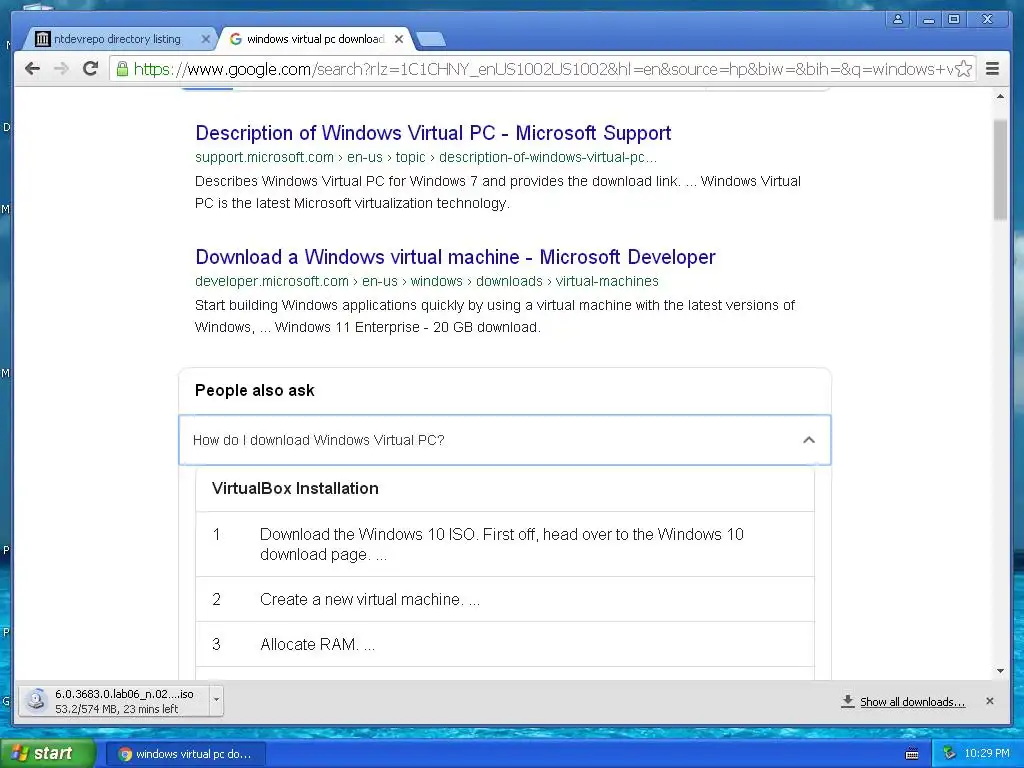The width and height of the screenshot is (1024, 768).
Task: Click the on-screen keyboard tray icon
Action: click(912, 754)
